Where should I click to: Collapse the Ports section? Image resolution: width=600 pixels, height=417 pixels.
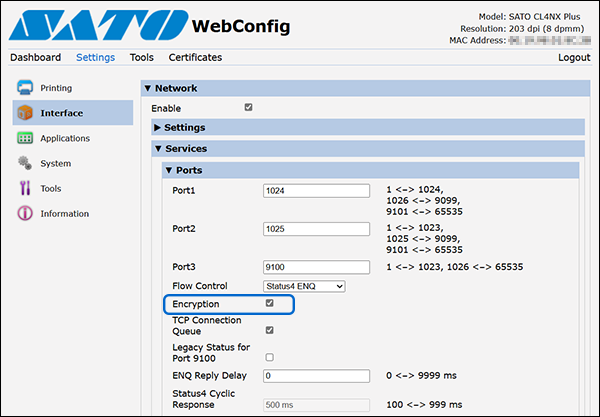coord(189,169)
